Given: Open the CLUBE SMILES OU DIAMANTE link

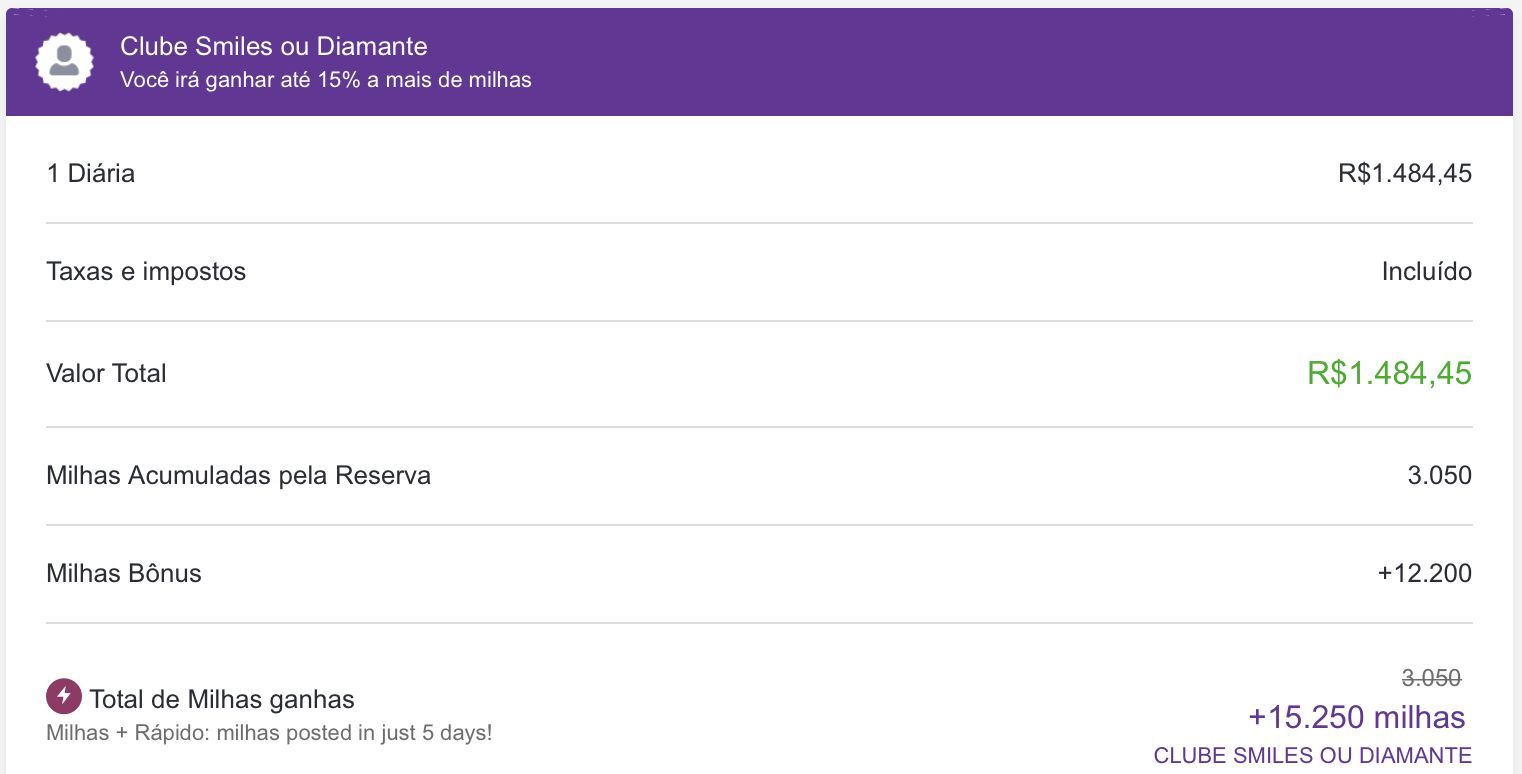Looking at the screenshot, I should 1312,756.
